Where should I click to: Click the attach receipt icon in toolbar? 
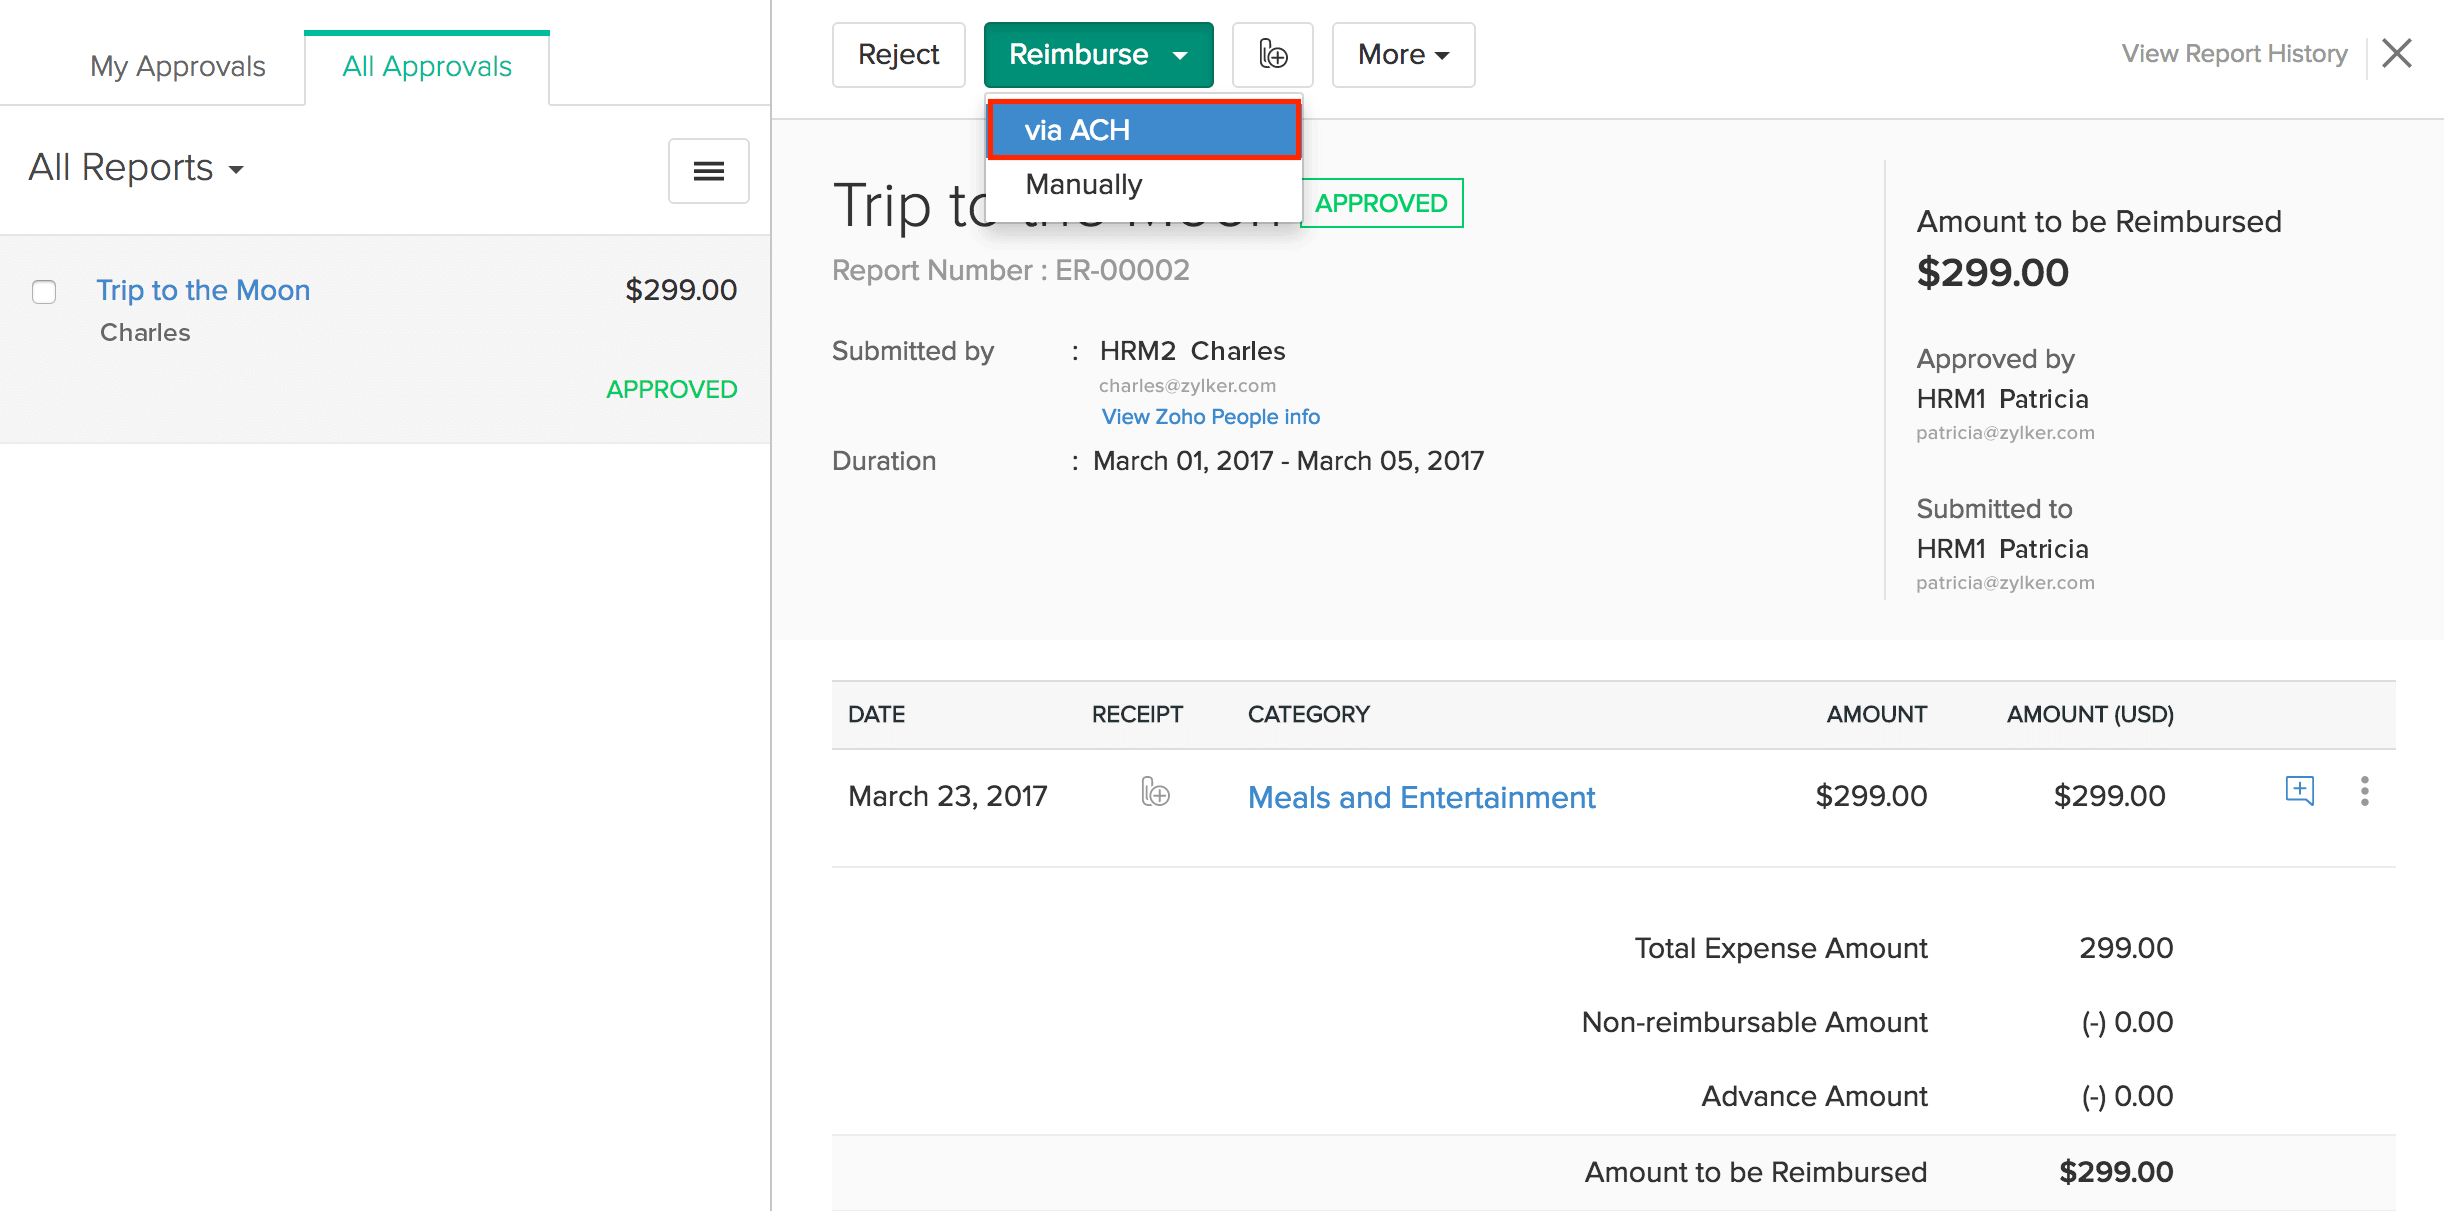1272,55
